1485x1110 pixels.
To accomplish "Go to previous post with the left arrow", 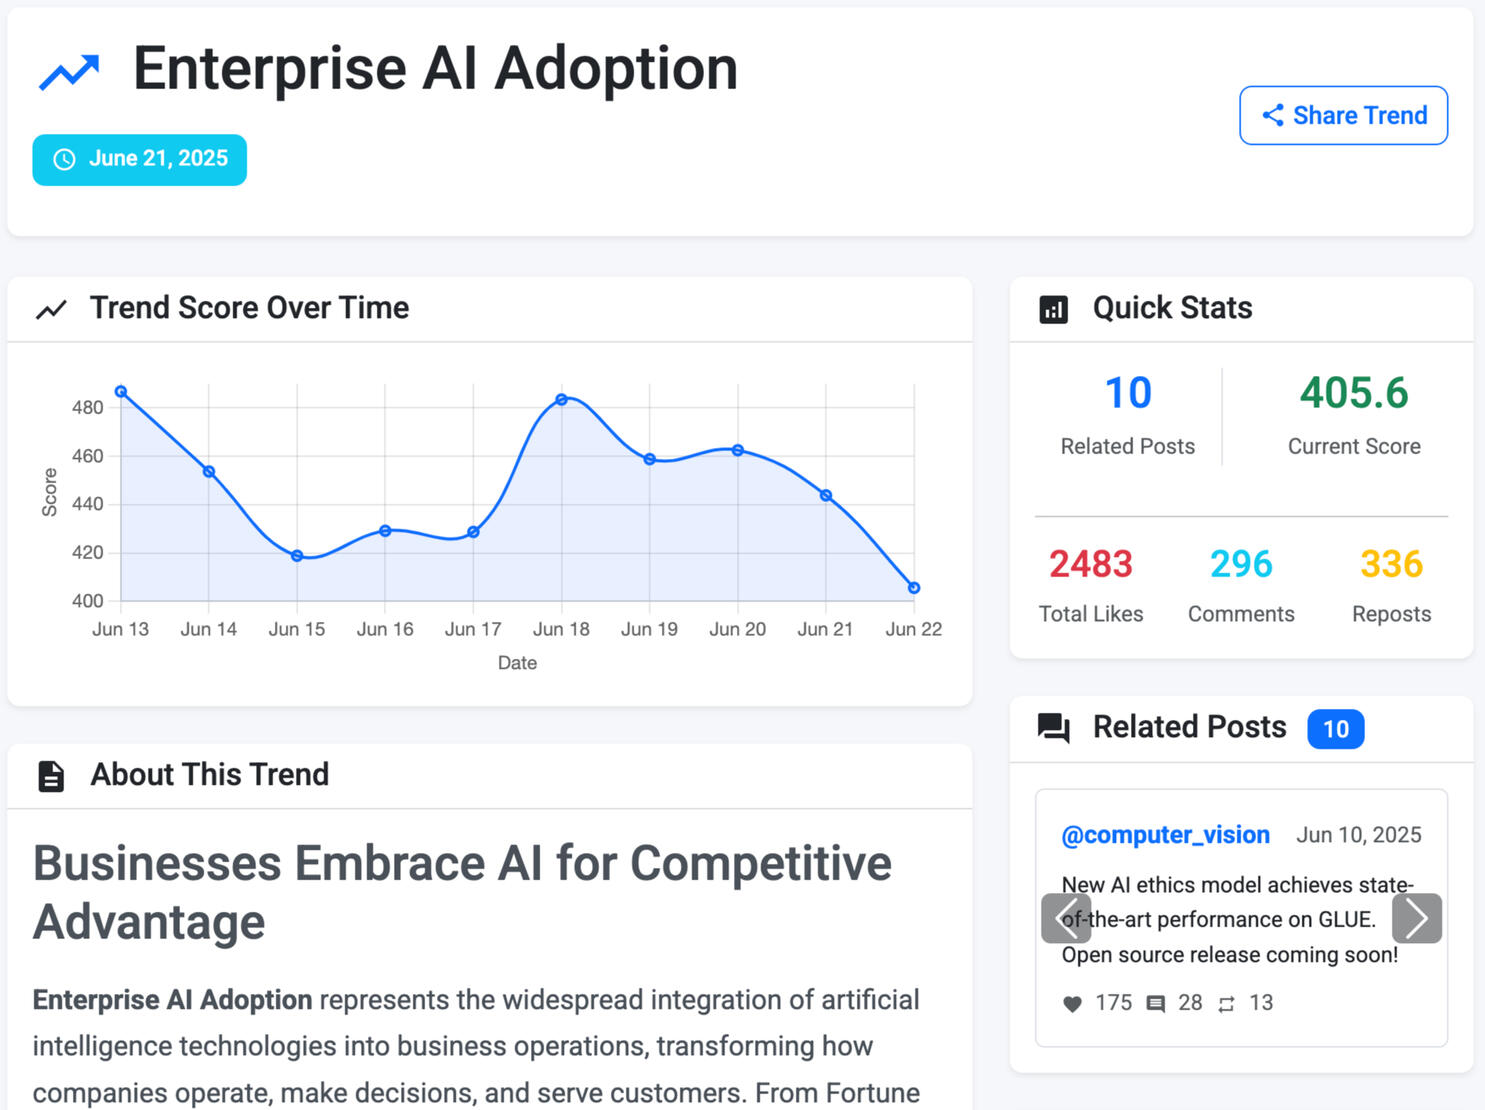I will [1066, 918].
